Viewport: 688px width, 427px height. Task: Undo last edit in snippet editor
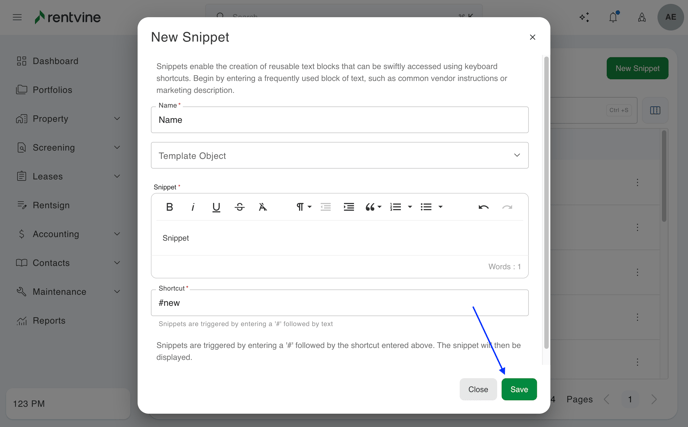point(483,207)
